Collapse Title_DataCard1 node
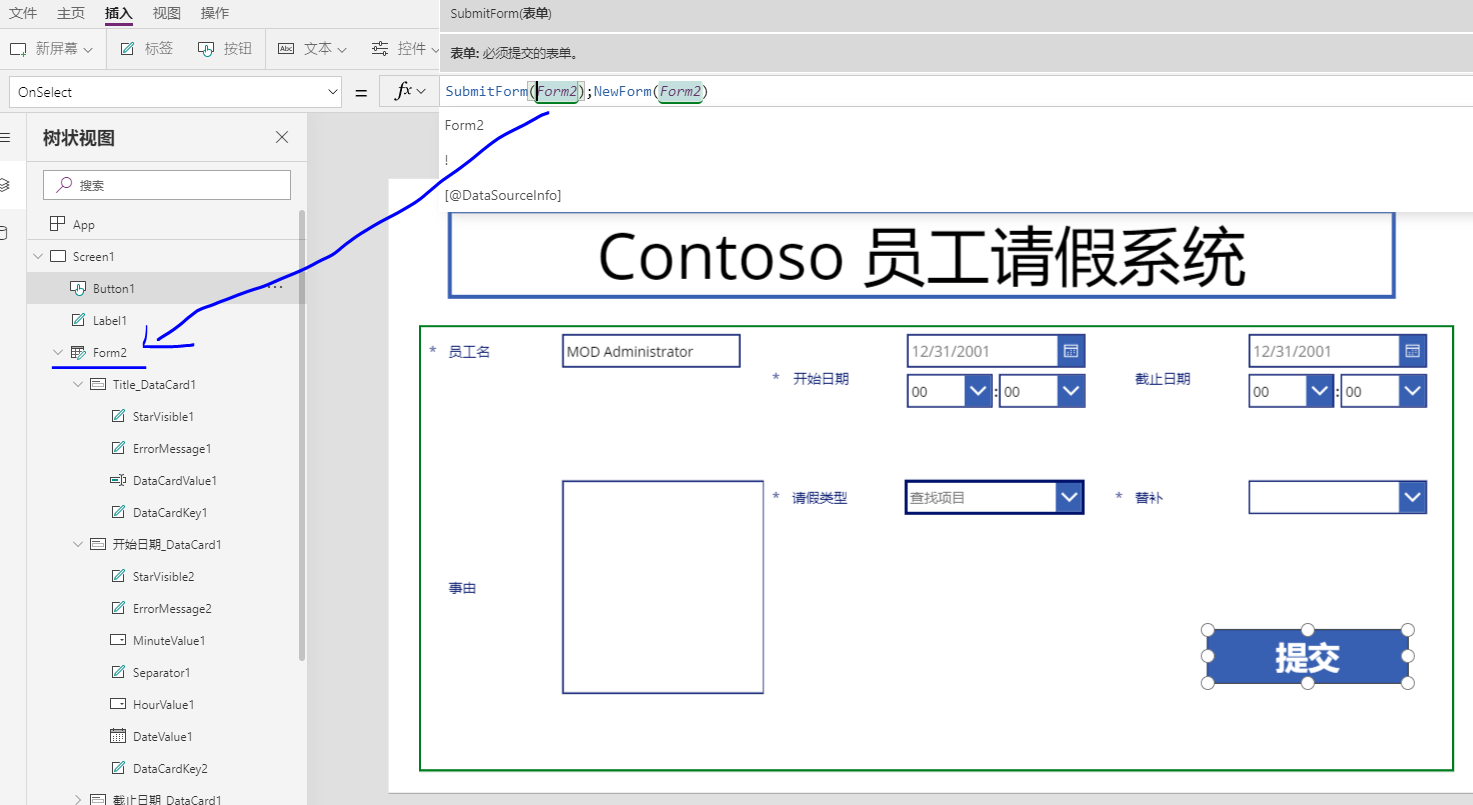Viewport: 1473px width, 805px height. pos(78,384)
